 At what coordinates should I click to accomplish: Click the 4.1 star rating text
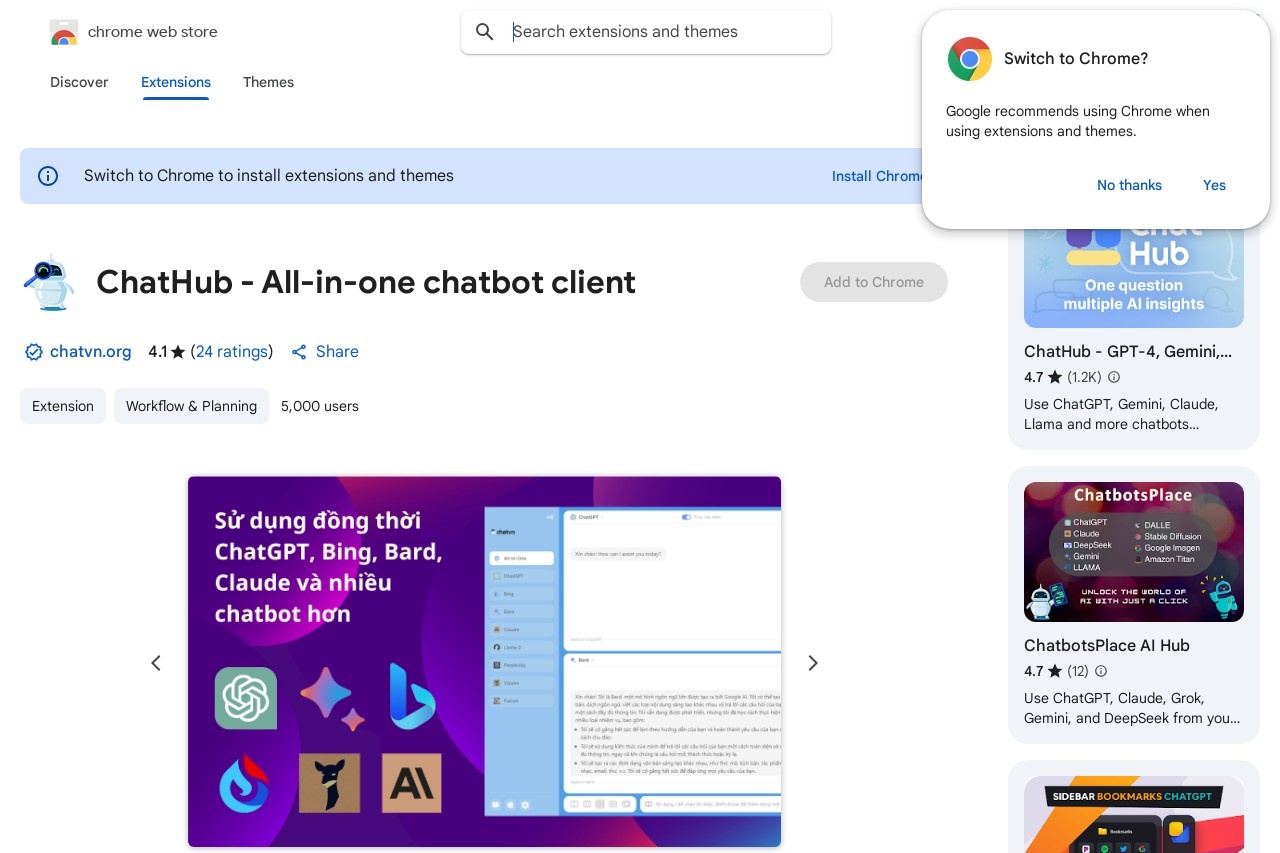pos(167,352)
